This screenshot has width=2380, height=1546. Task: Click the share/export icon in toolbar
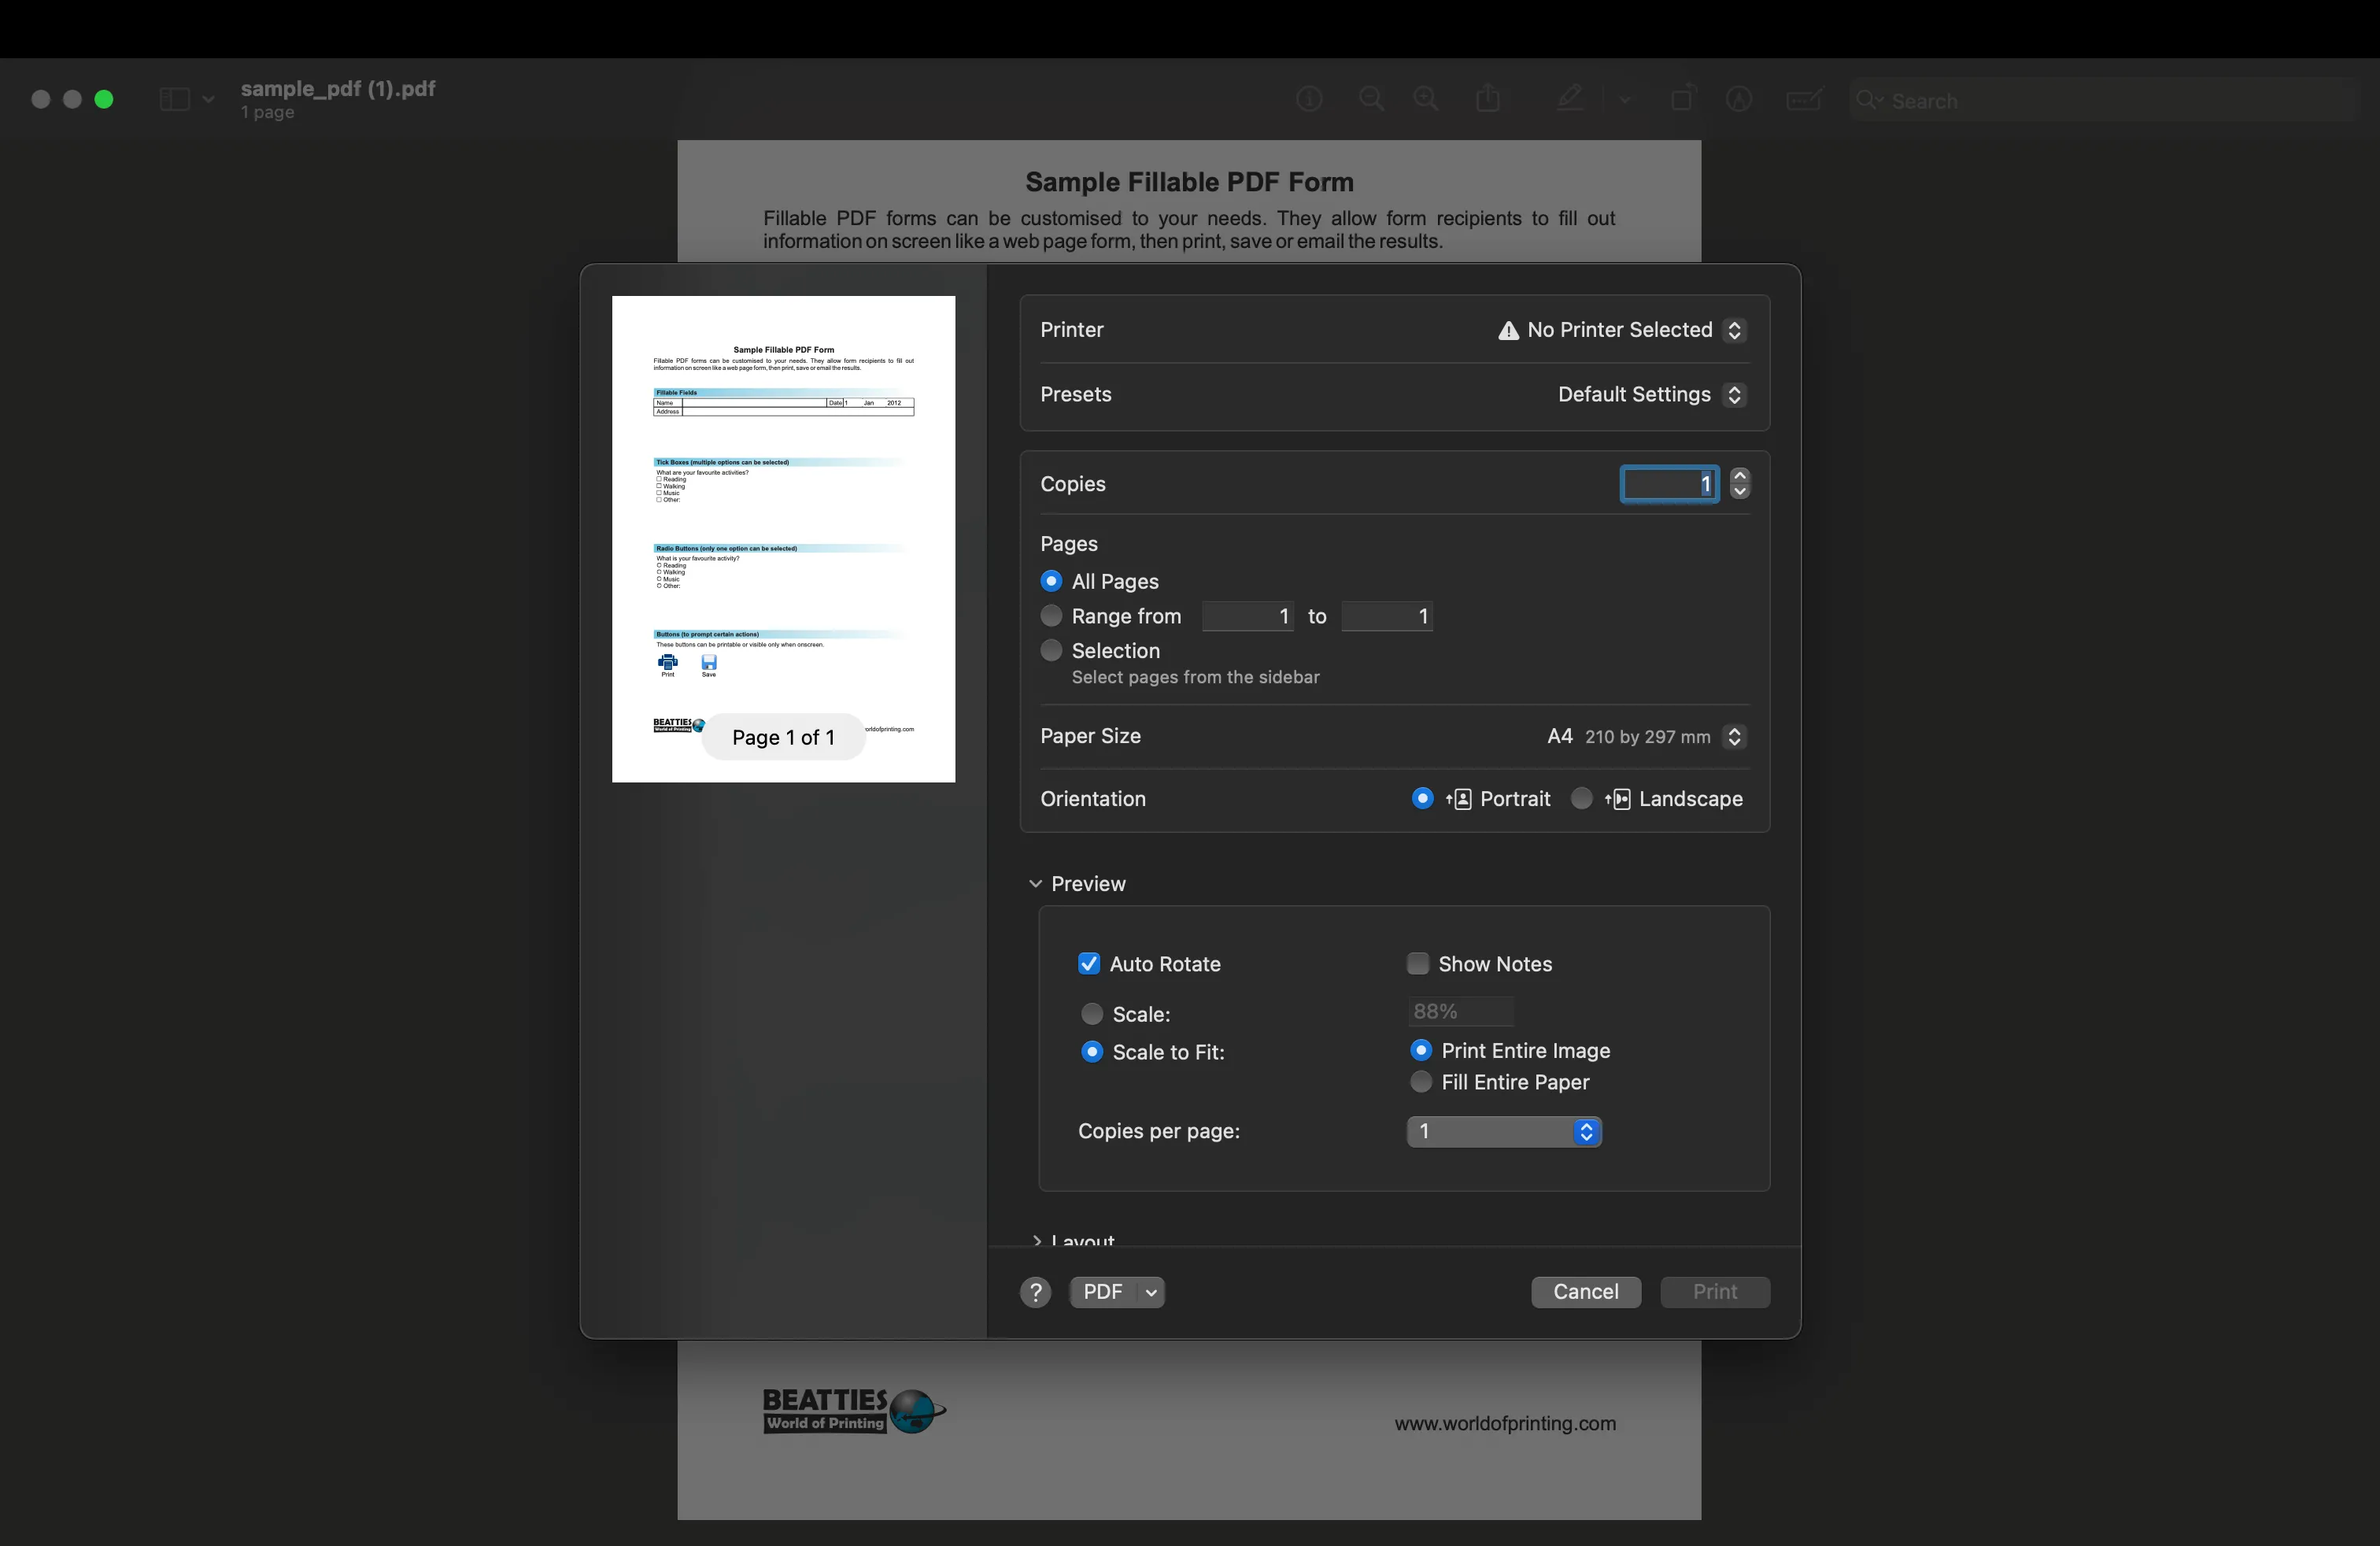(1488, 99)
